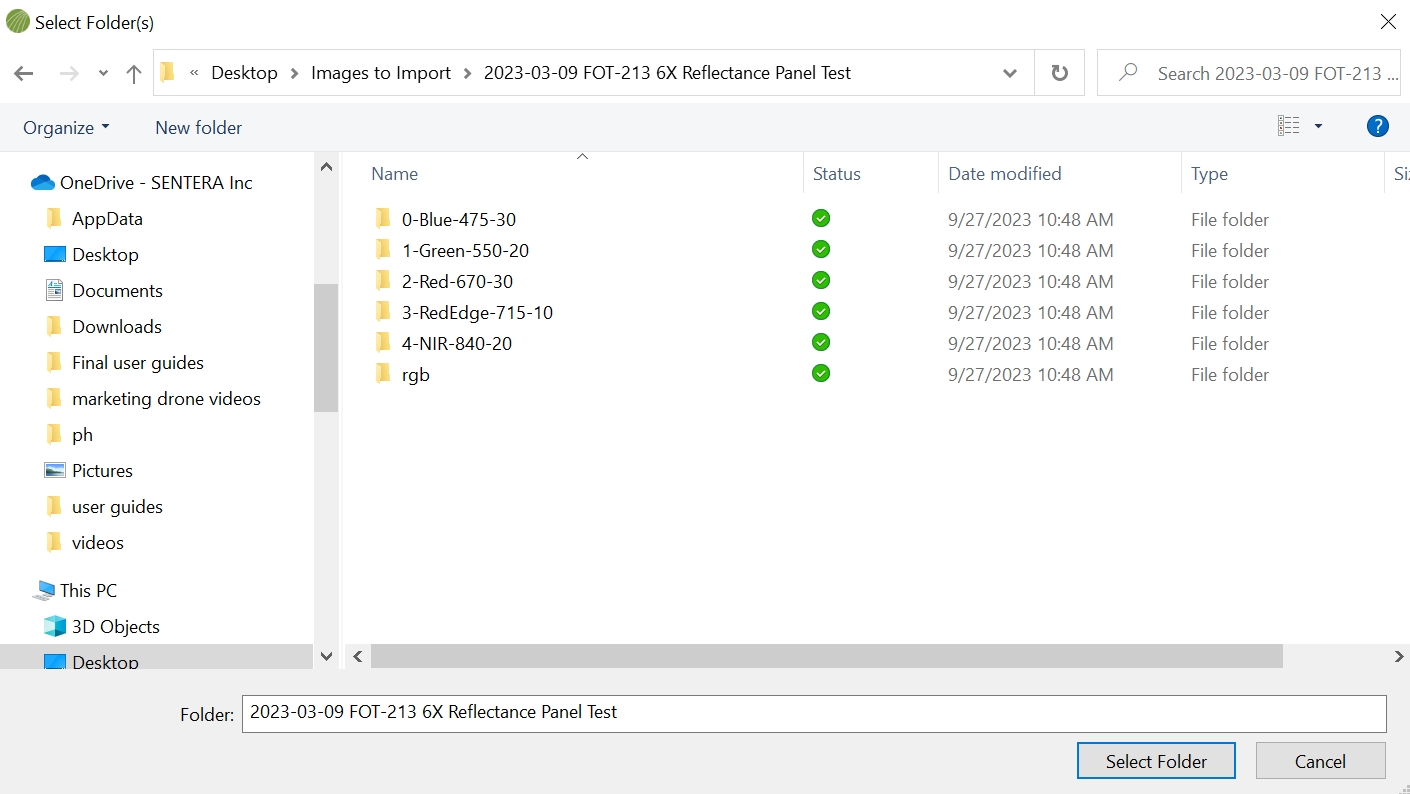Go up one folder level
The width and height of the screenshot is (1410, 794).
pyautogui.click(x=134, y=73)
